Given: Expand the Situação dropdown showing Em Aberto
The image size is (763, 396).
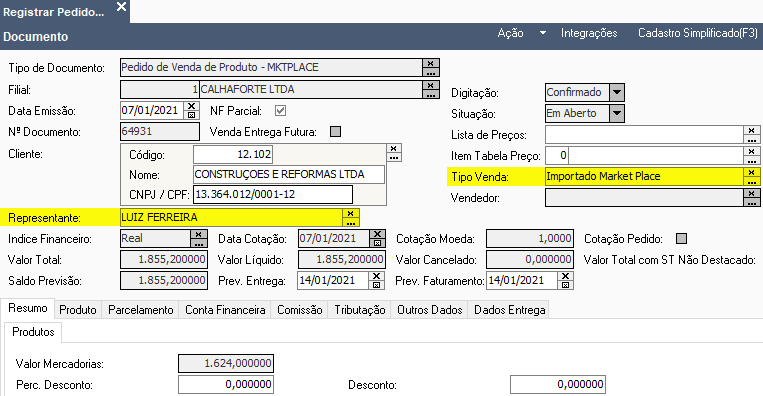Looking at the screenshot, I should (x=617, y=113).
